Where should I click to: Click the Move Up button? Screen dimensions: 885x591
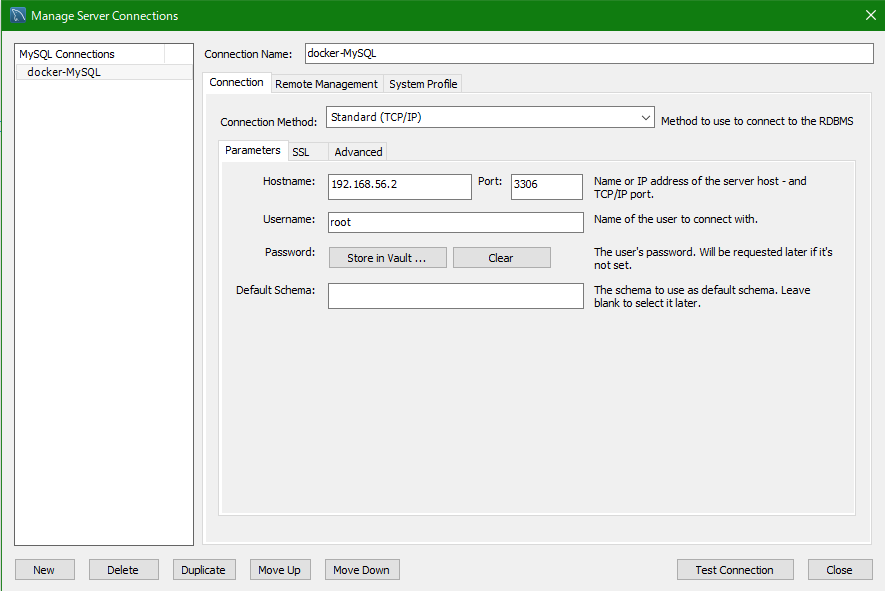coord(279,570)
